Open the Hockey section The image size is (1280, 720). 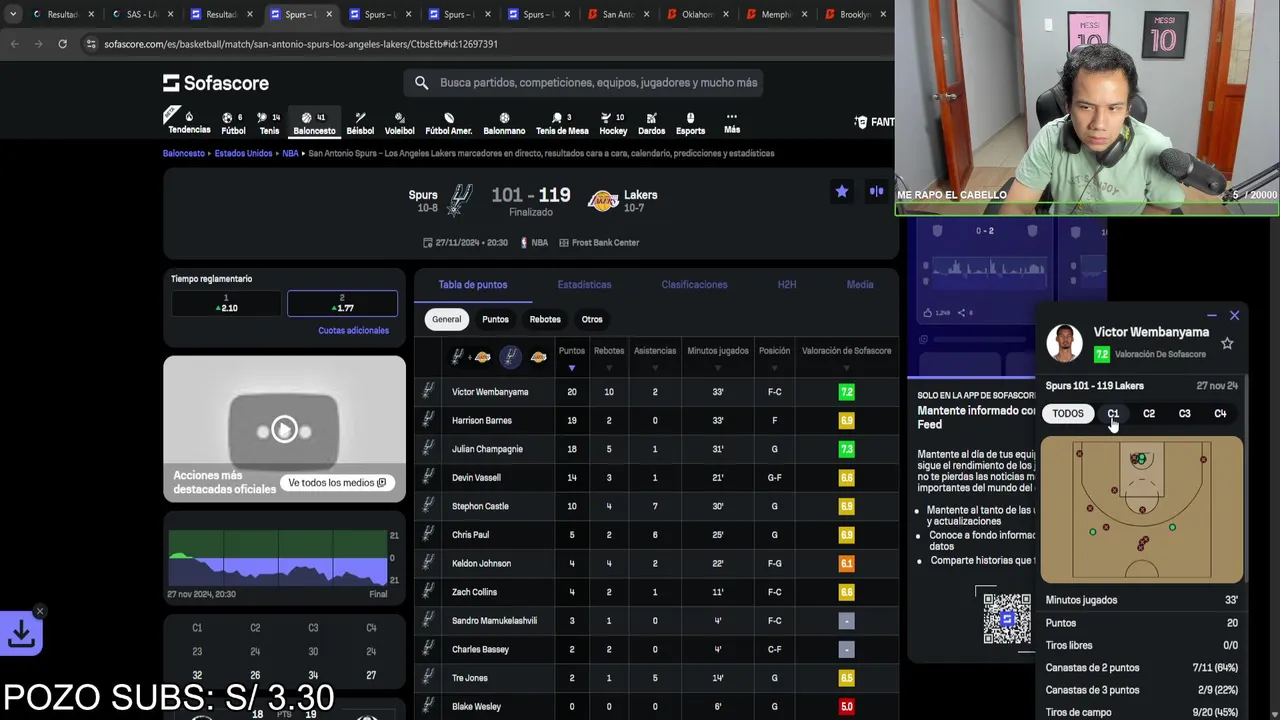(x=613, y=123)
